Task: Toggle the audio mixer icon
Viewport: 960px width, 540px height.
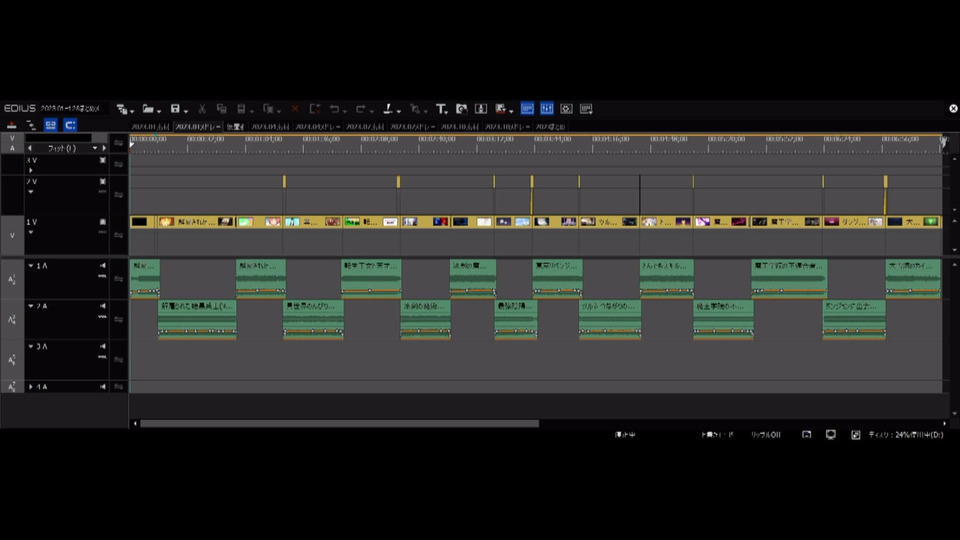Action: point(547,108)
